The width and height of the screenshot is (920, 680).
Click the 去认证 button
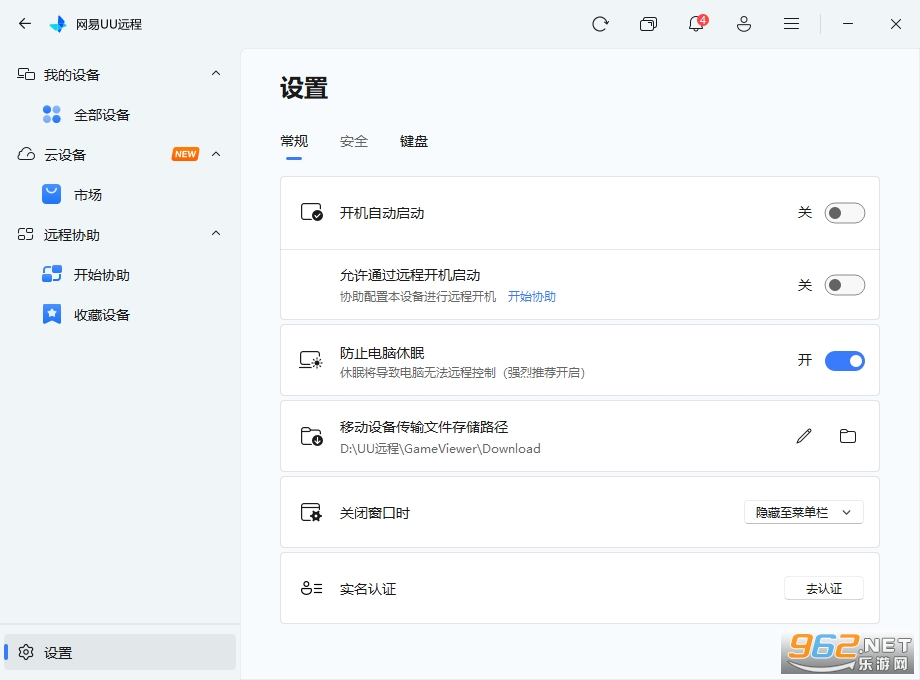(824, 588)
